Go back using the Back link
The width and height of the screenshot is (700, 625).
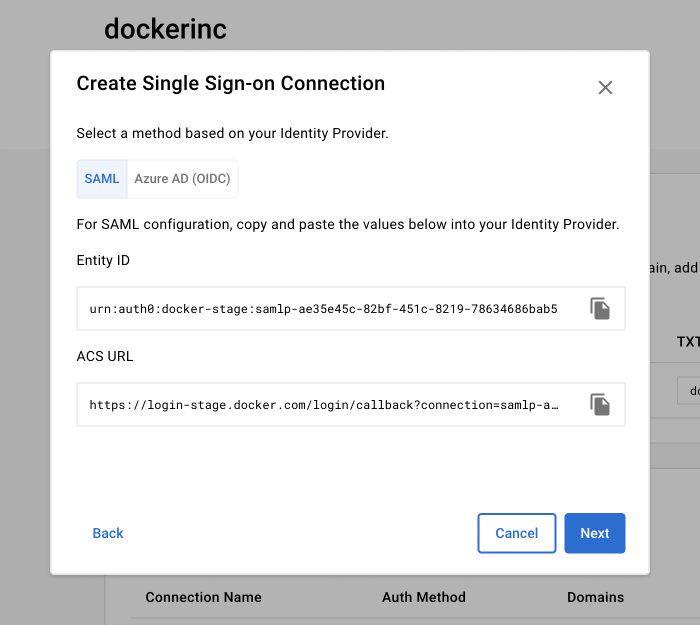(108, 533)
